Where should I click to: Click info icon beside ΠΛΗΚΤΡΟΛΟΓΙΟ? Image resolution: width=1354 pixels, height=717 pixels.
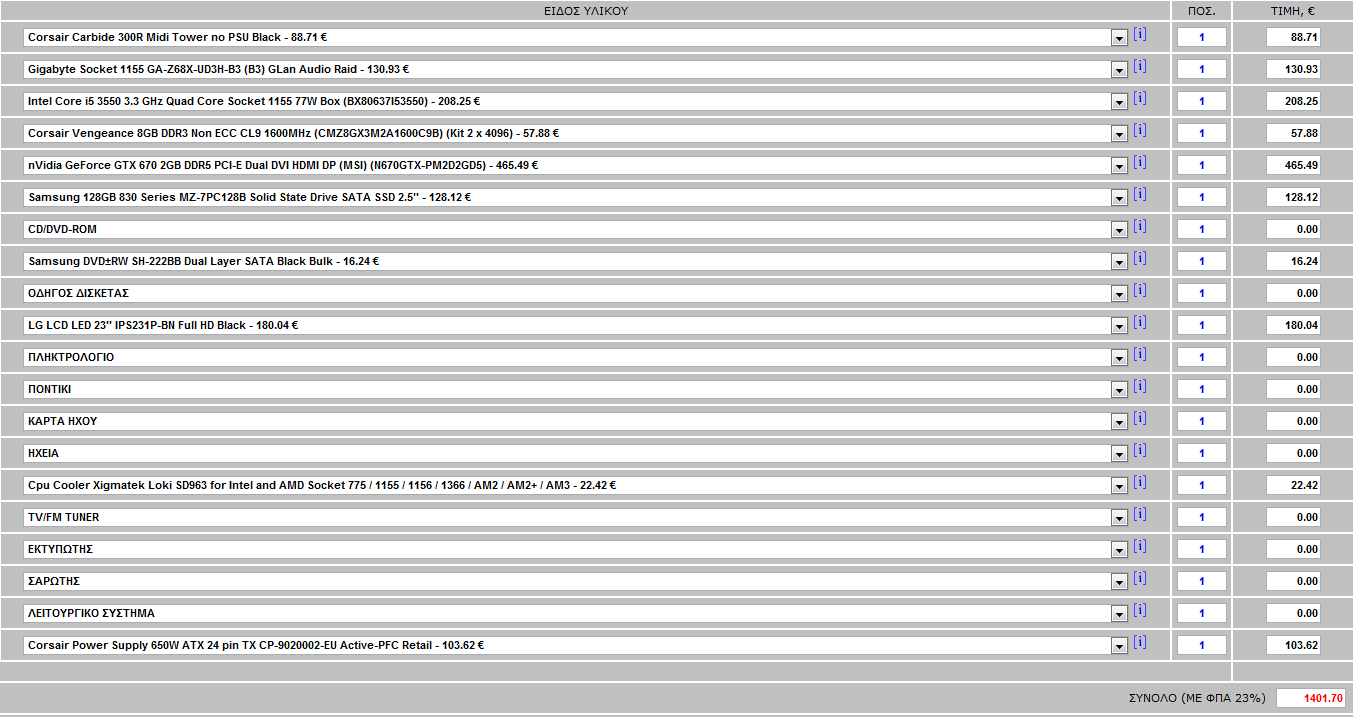pyautogui.click(x=1140, y=355)
